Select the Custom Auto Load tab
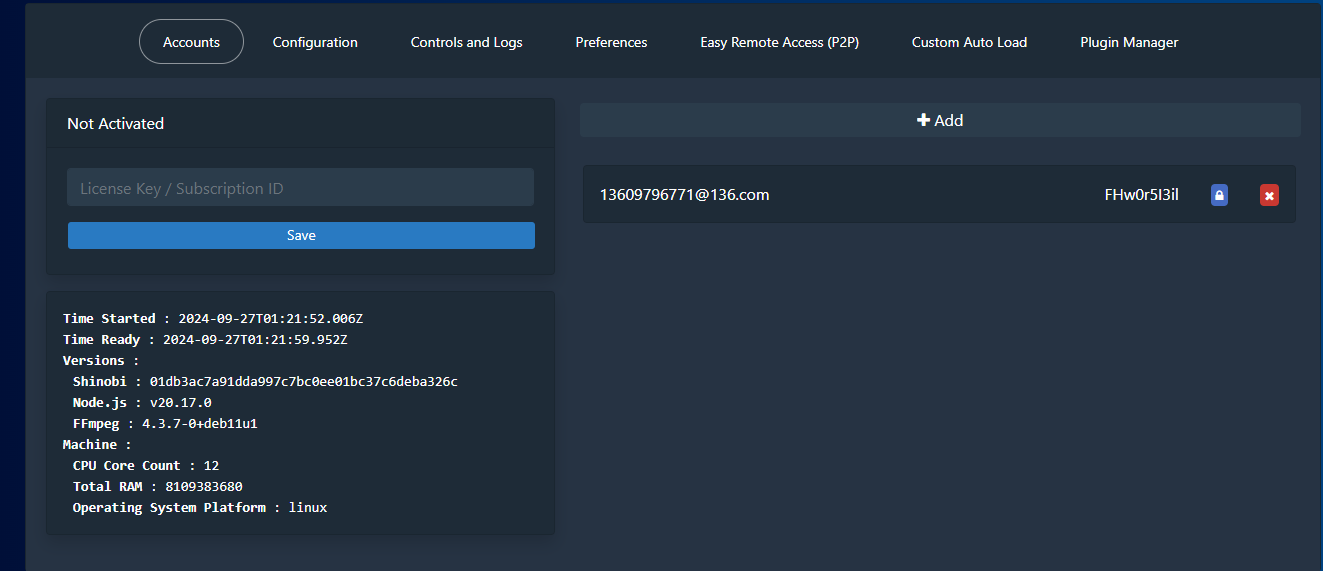Image resolution: width=1323 pixels, height=571 pixels. (969, 42)
